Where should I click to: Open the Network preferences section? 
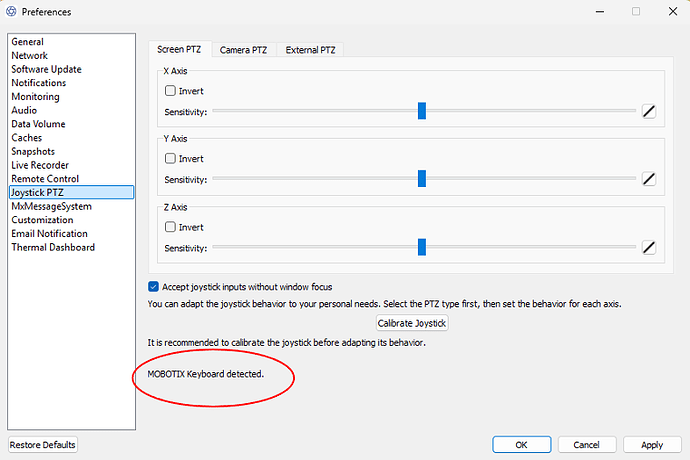tap(71, 55)
